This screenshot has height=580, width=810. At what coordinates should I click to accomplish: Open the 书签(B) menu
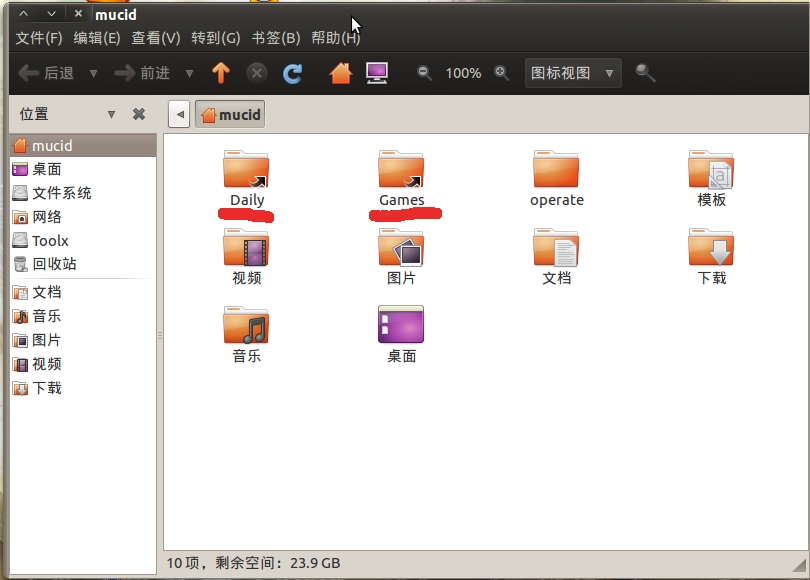pyautogui.click(x=275, y=38)
